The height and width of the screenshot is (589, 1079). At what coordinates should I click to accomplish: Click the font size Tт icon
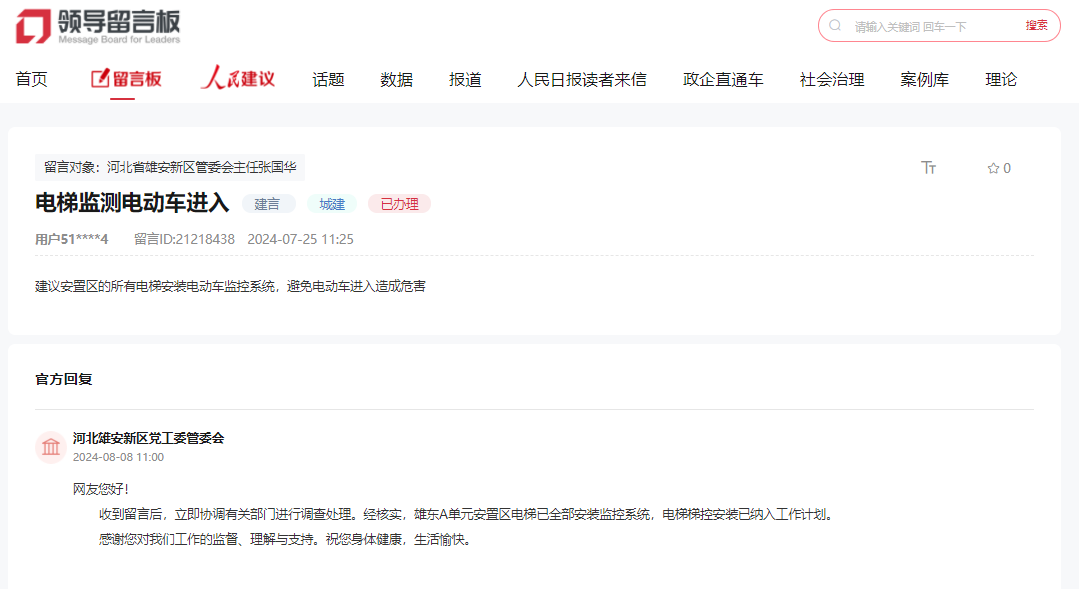pos(928,168)
